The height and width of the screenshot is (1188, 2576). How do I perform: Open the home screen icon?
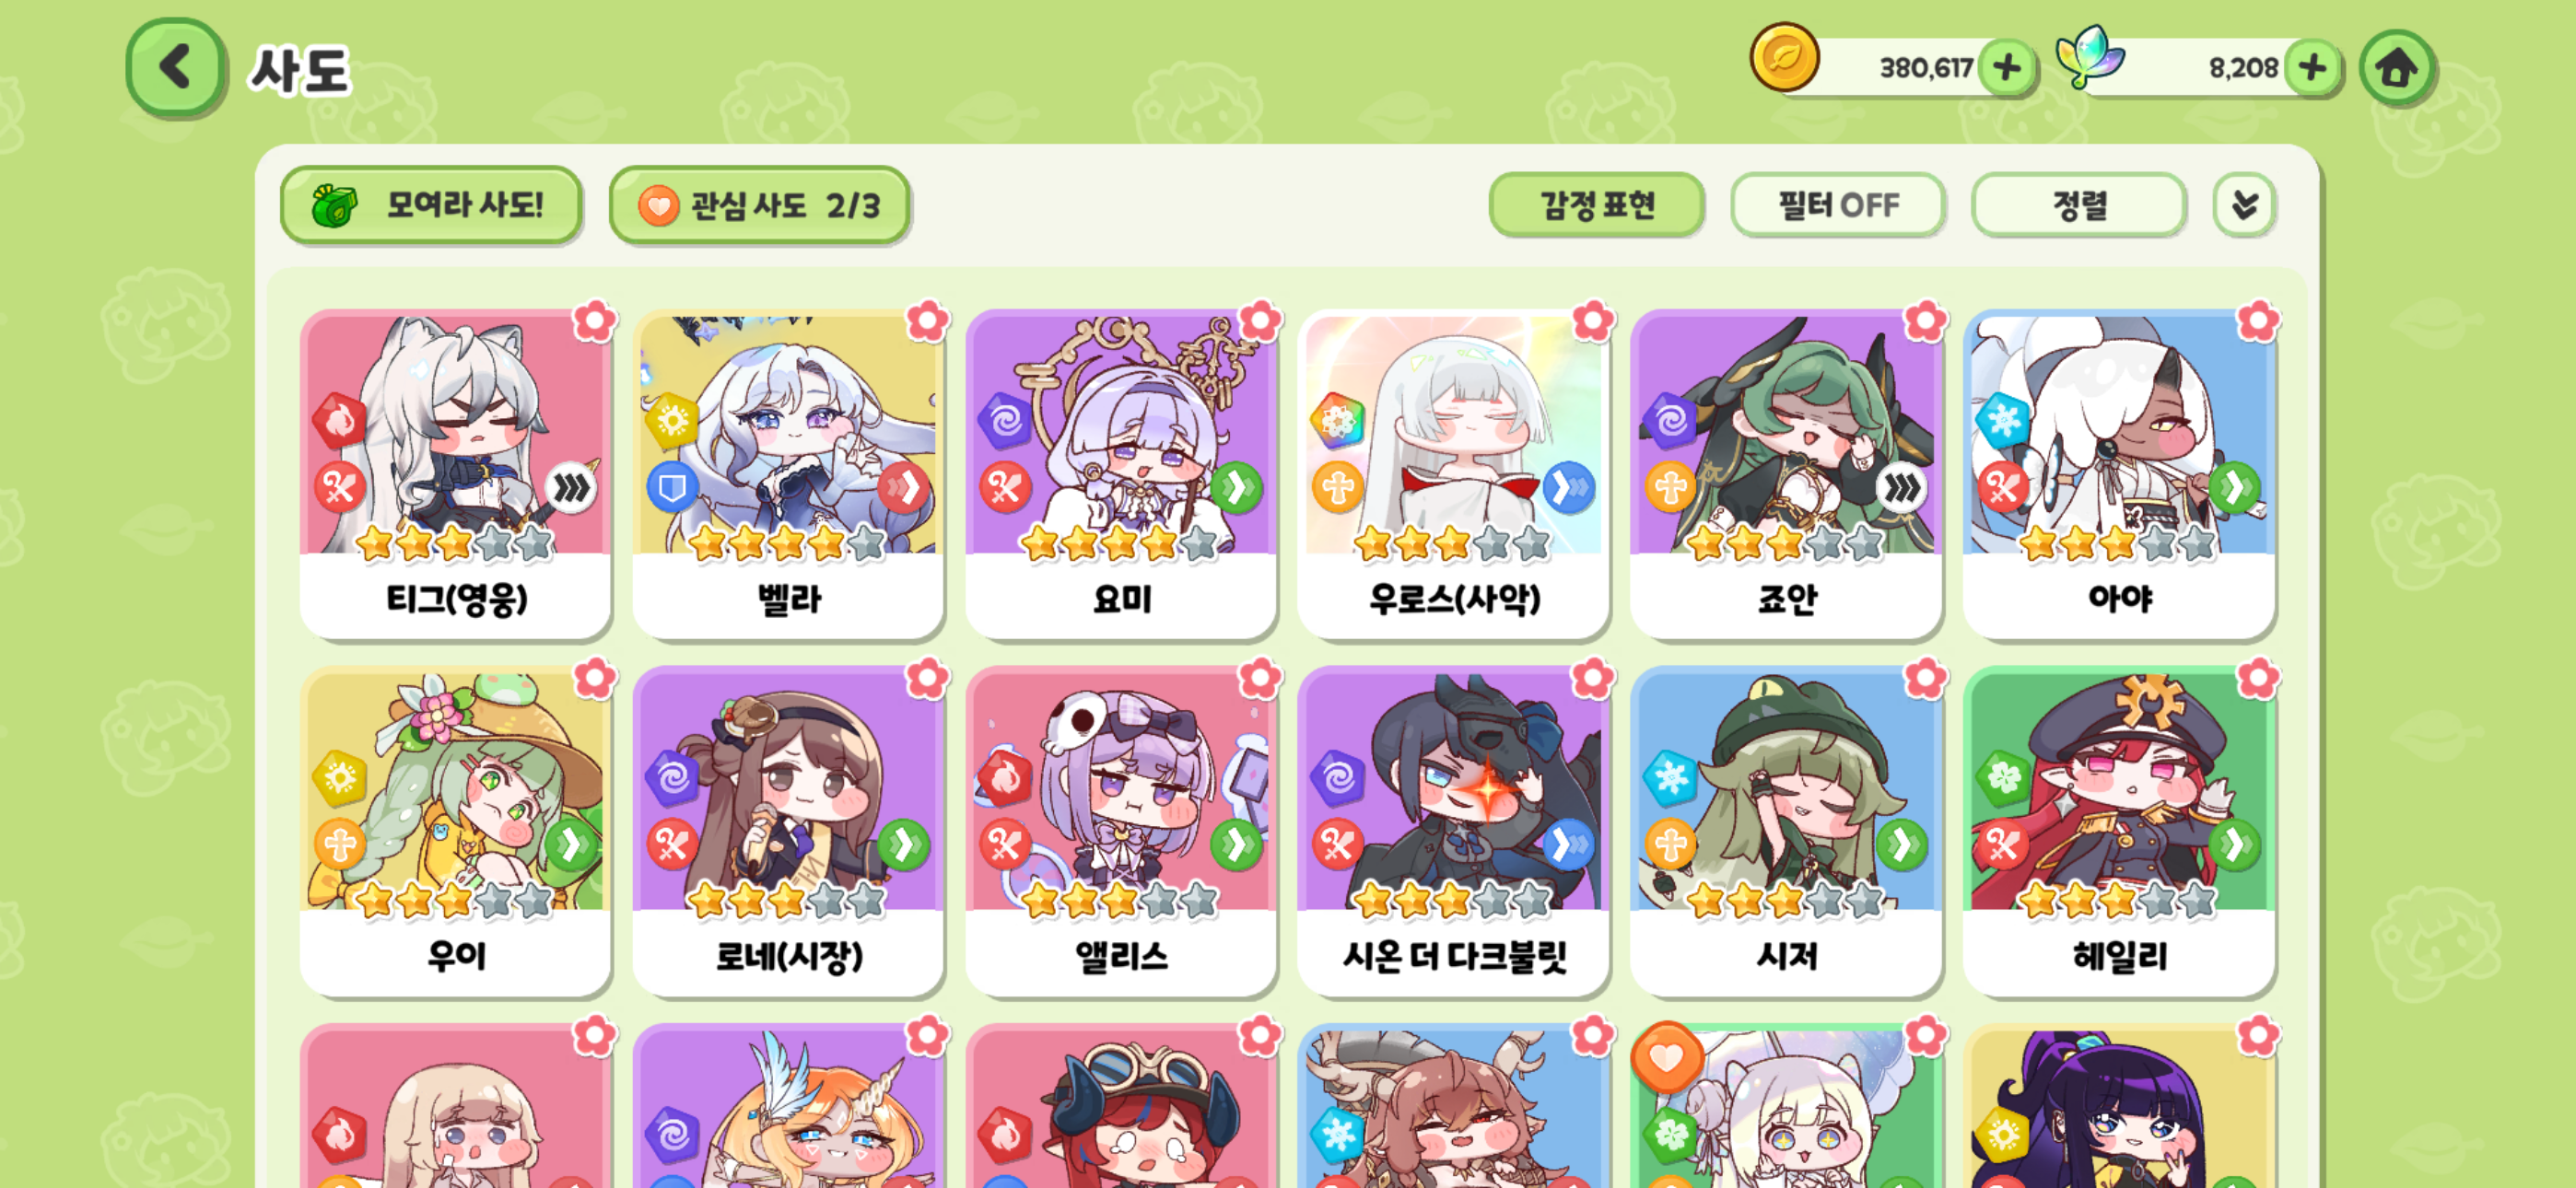[2397, 68]
